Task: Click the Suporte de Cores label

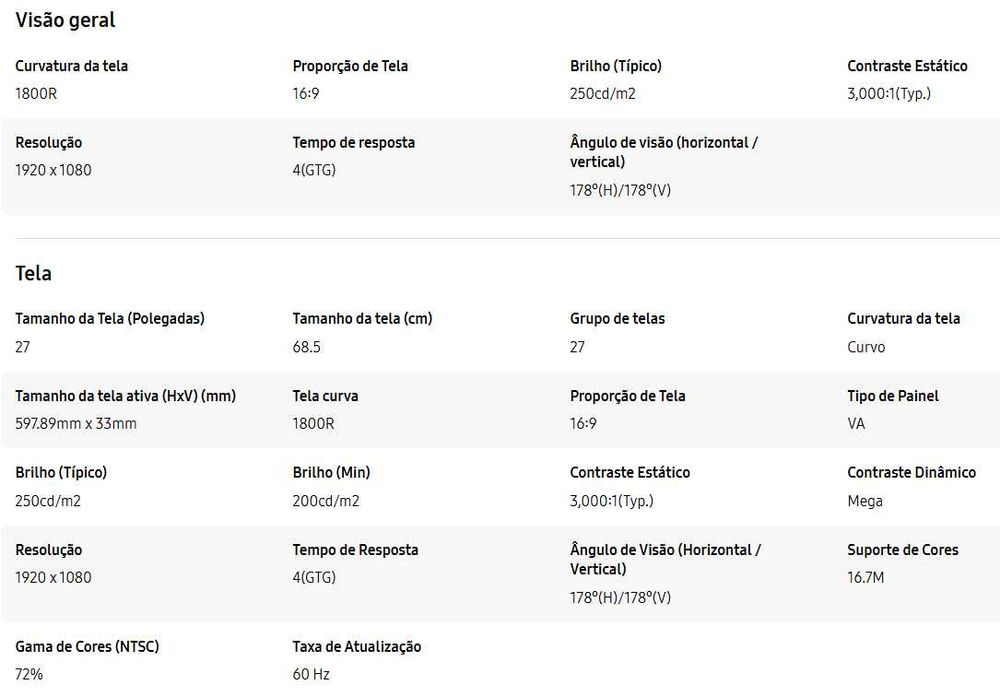Action: (x=902, y=550)
